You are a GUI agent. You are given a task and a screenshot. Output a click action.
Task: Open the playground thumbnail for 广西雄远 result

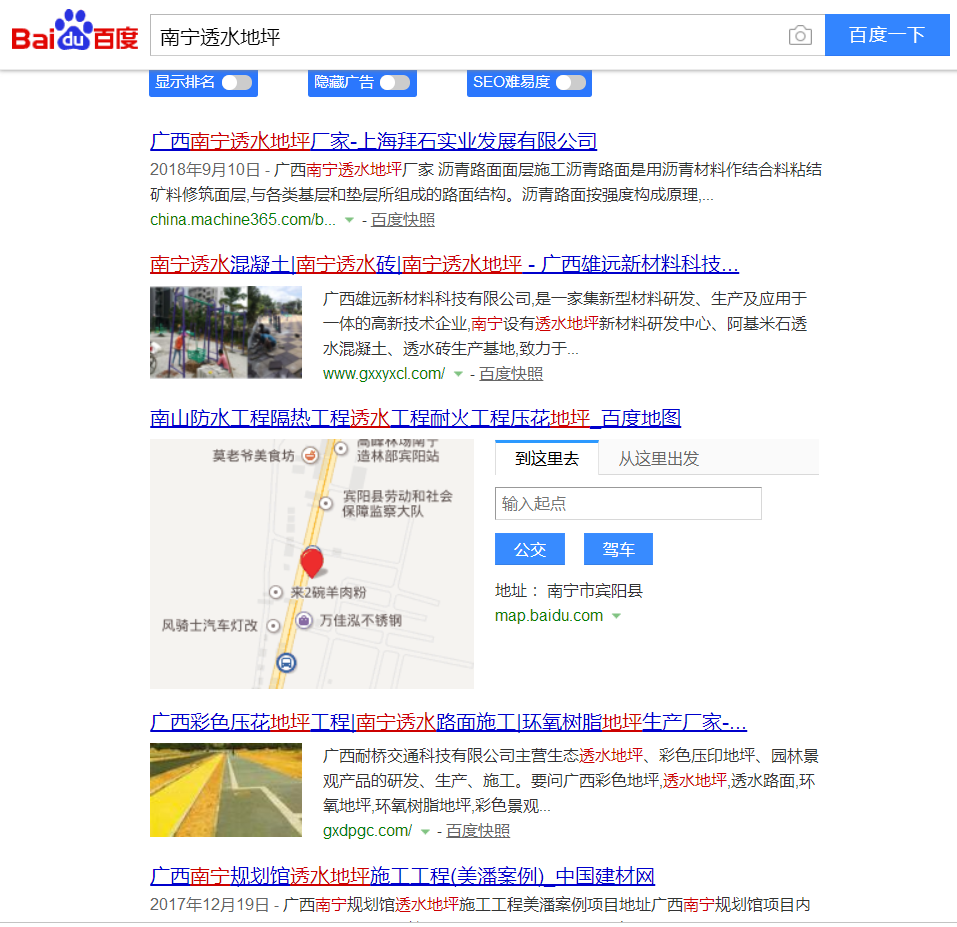pyautogui.click(x=226, y=333)
